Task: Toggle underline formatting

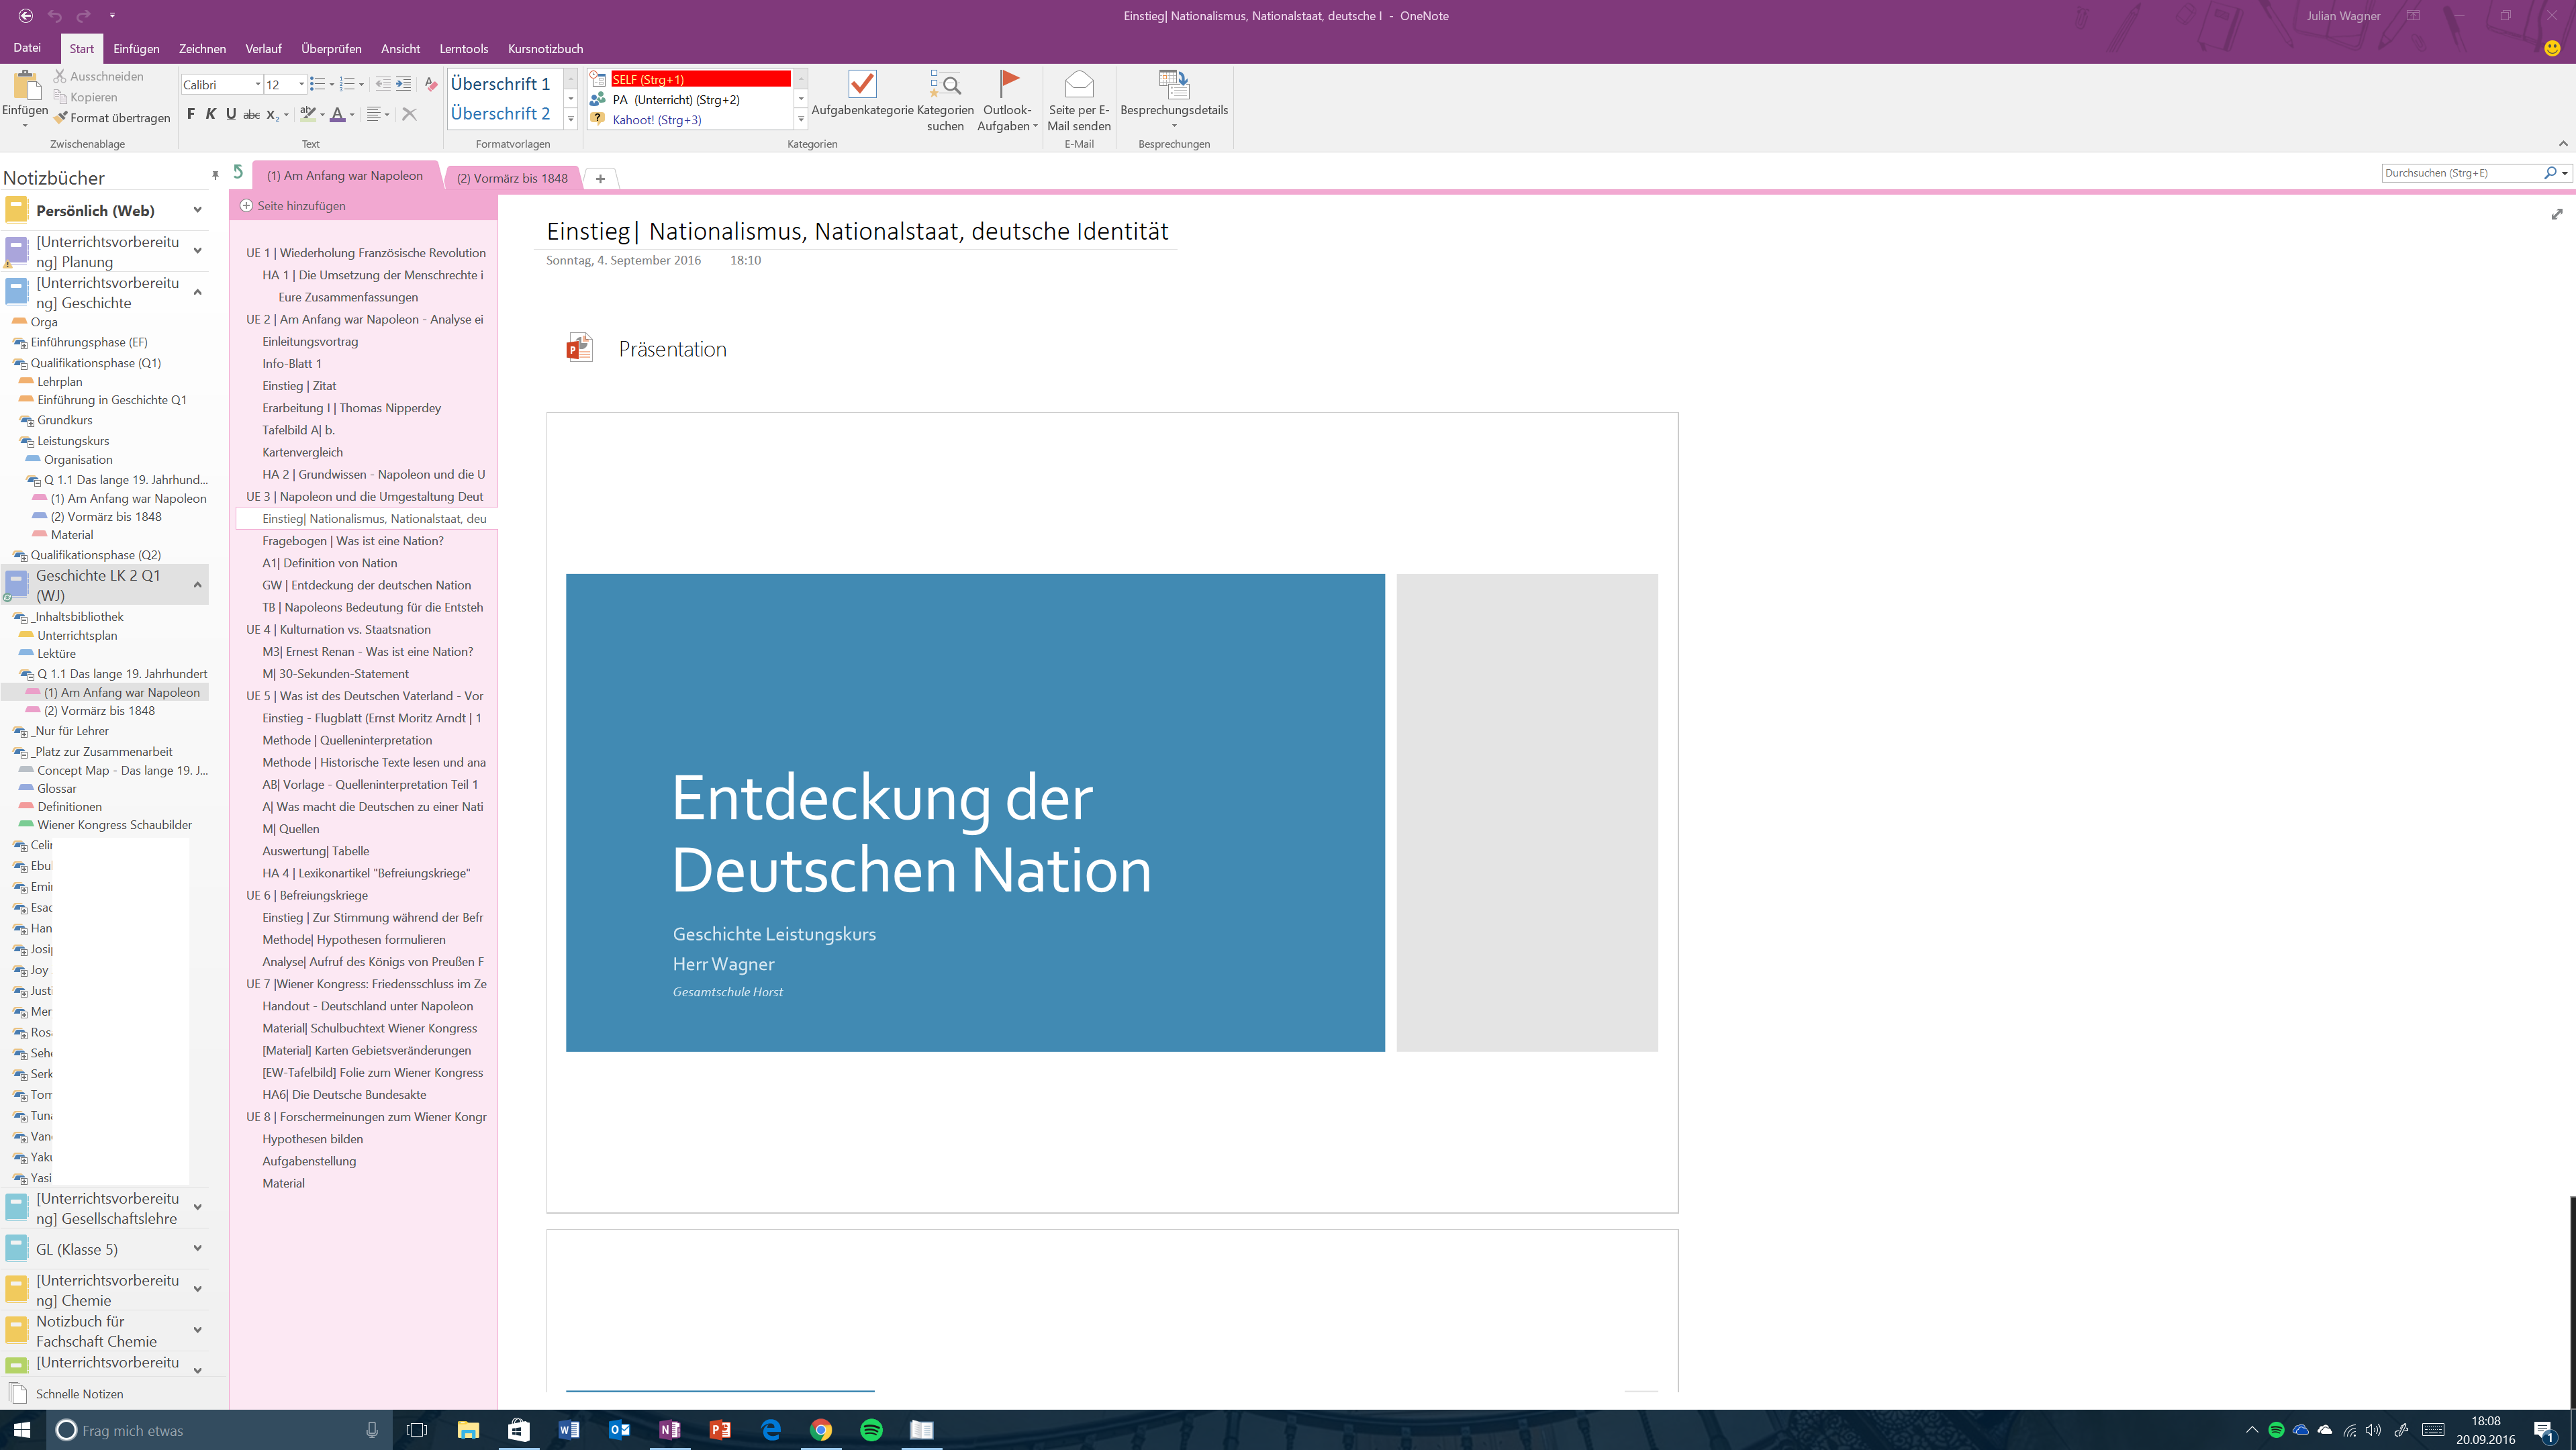Action: click(x=231, y=114)
